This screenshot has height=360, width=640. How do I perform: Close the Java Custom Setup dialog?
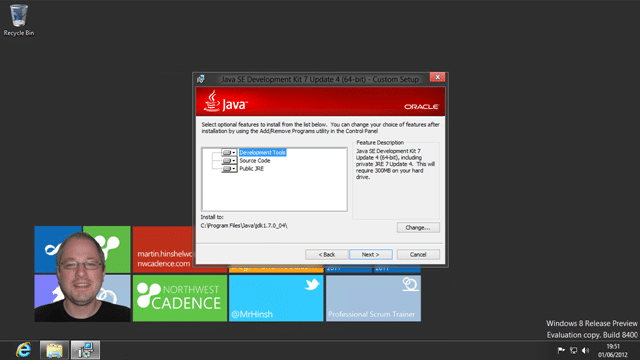click(x=437, y=77)
